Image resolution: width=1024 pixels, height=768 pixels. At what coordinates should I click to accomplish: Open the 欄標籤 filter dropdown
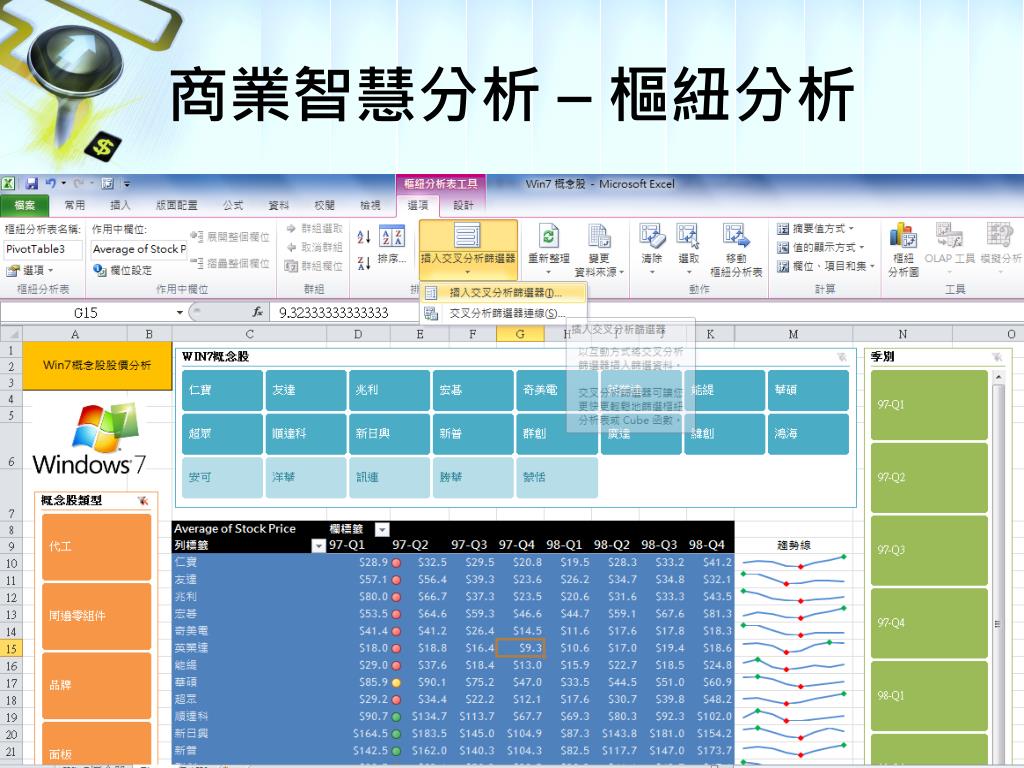click(382, 529)
